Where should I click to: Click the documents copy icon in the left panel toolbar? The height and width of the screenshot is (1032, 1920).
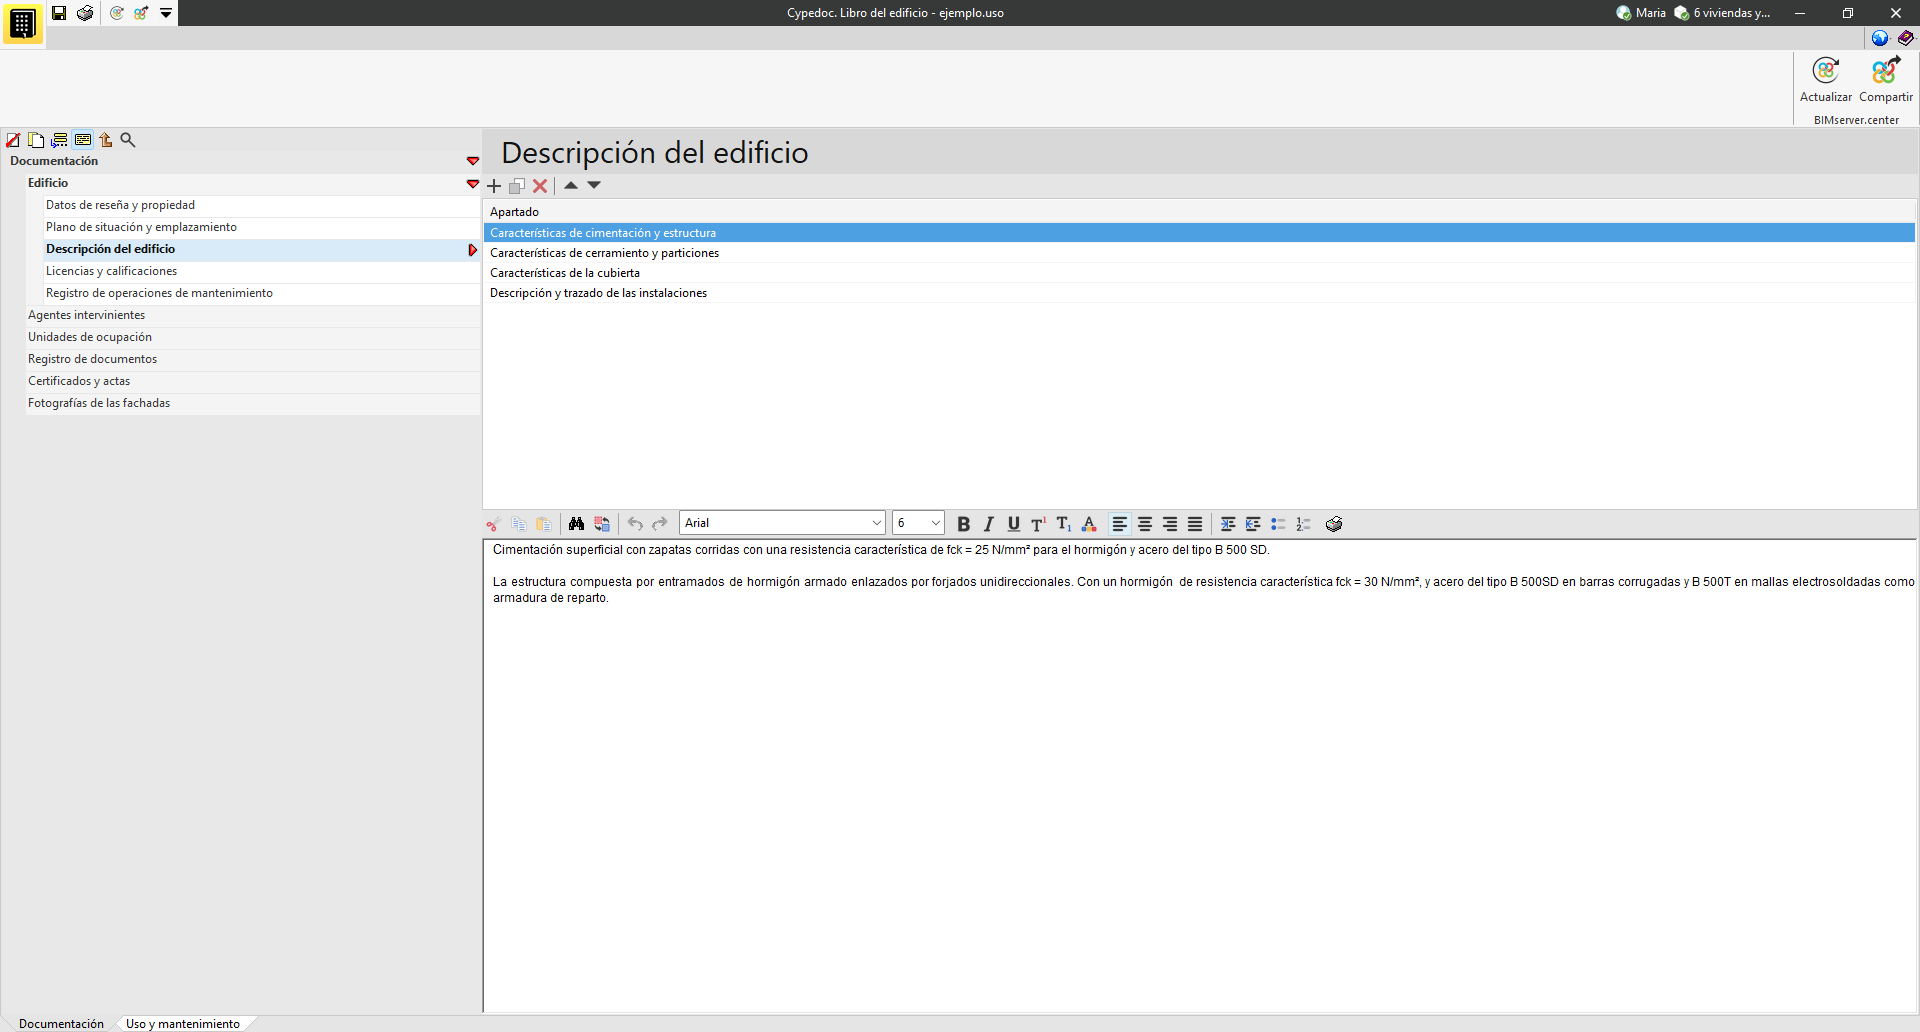(x=36, y=140)
